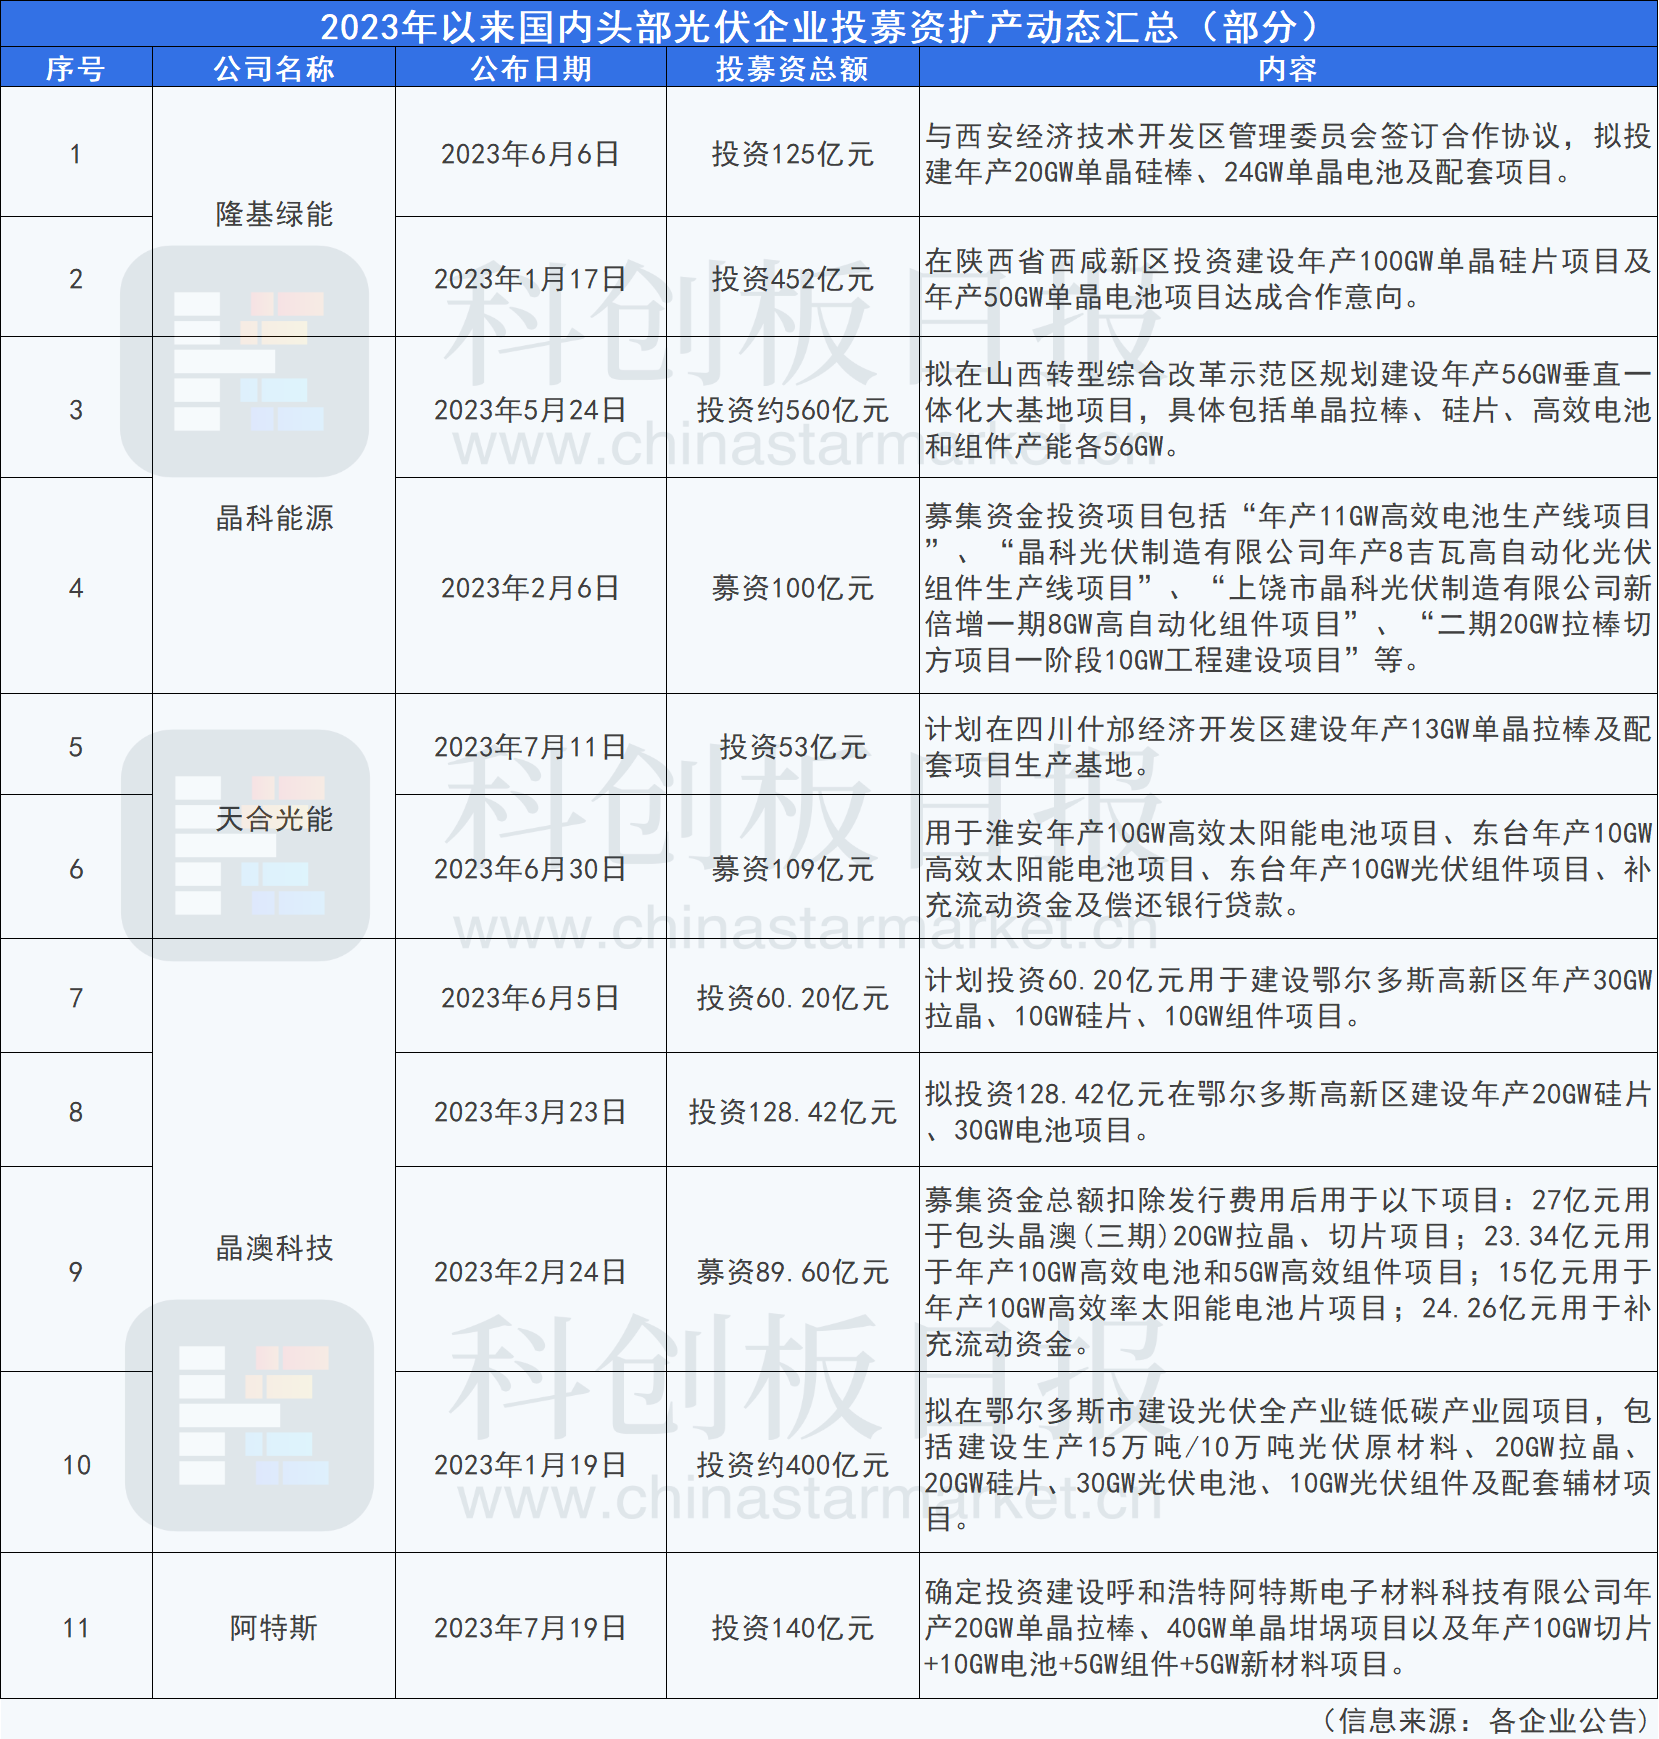Click the 公布日期 column header

pos(531,68)
